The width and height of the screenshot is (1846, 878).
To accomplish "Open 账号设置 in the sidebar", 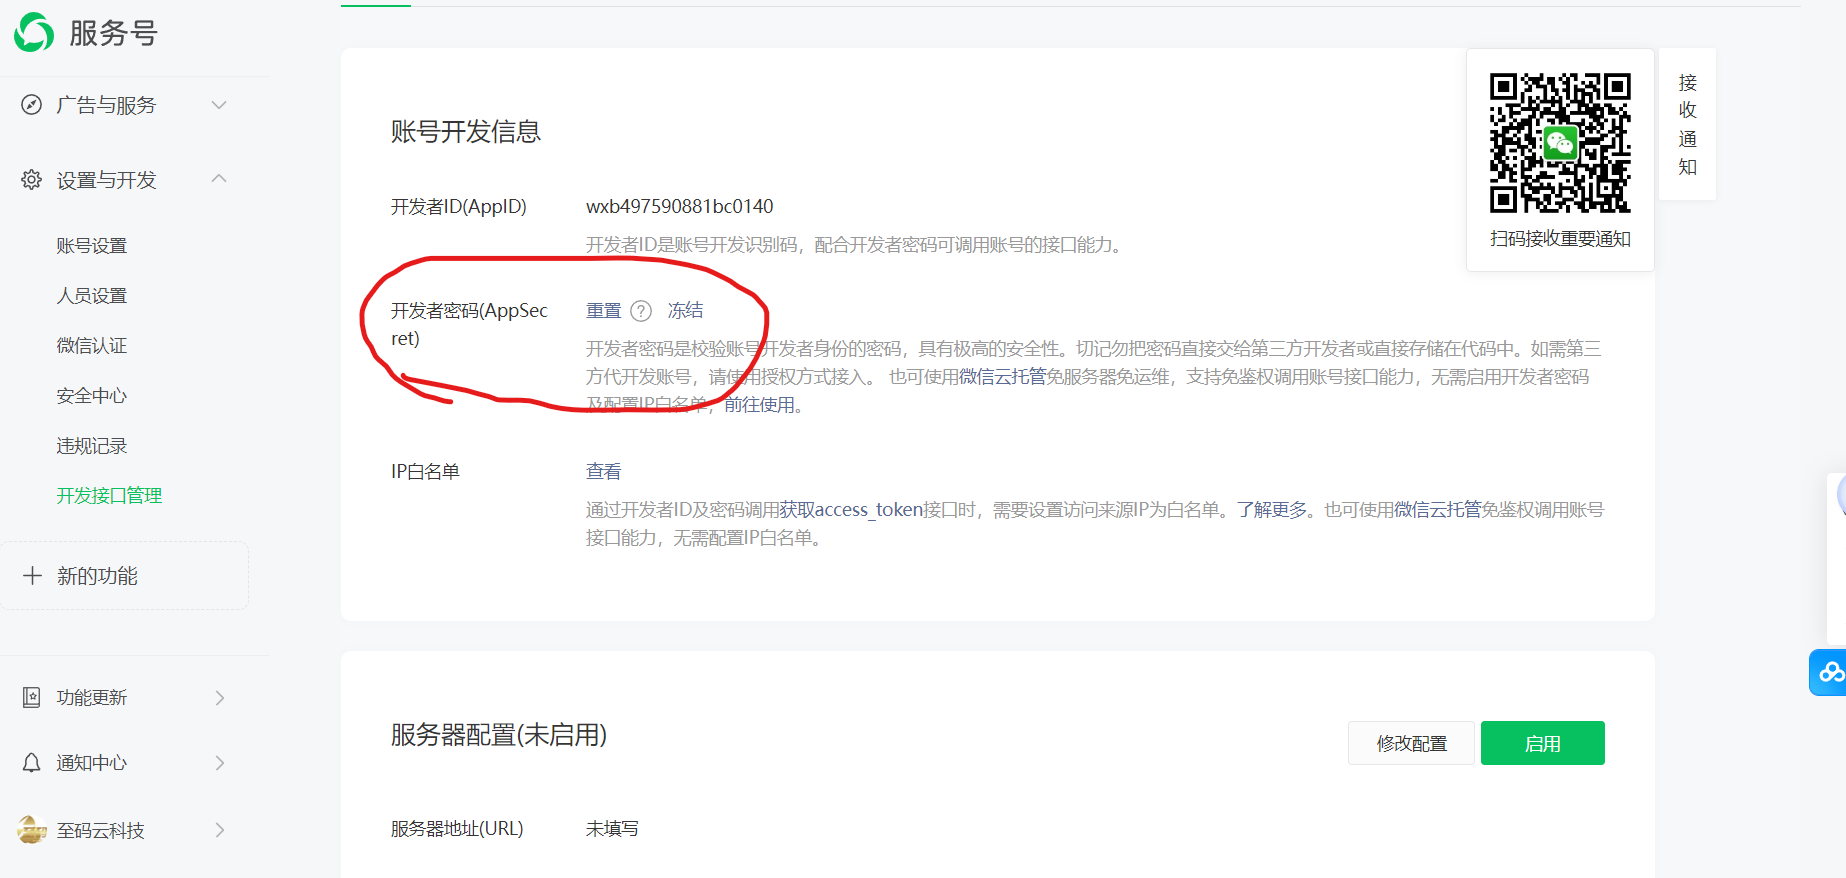I will [92, 246].
